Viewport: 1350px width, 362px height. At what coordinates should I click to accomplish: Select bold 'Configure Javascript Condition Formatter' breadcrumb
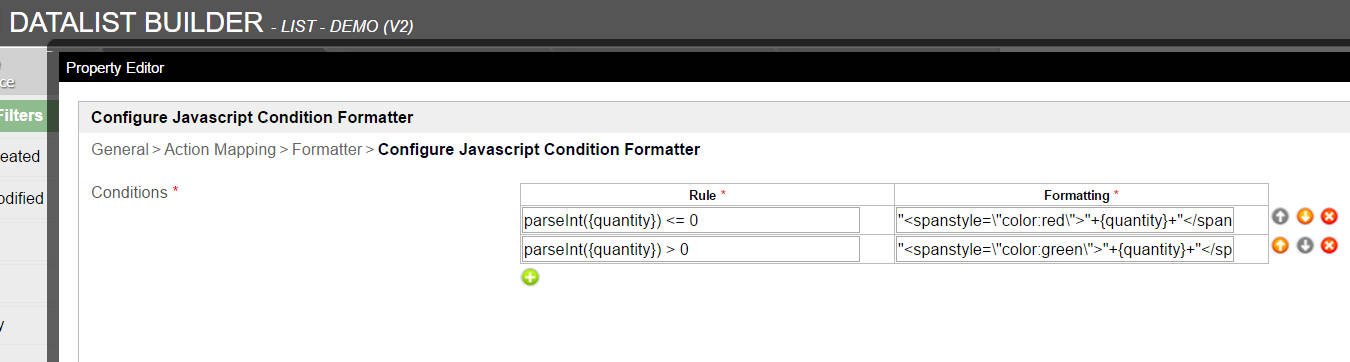(539, 149)
